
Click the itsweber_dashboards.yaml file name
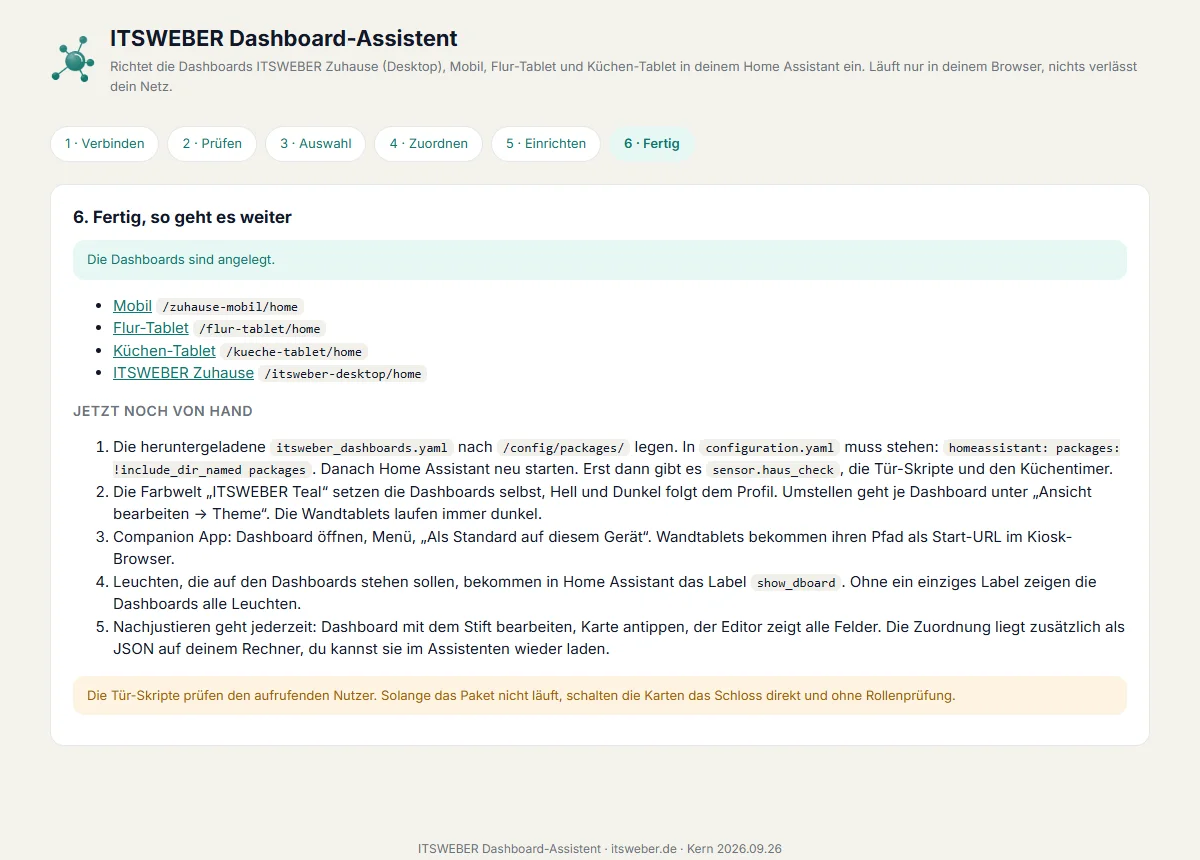pos(362,448)
